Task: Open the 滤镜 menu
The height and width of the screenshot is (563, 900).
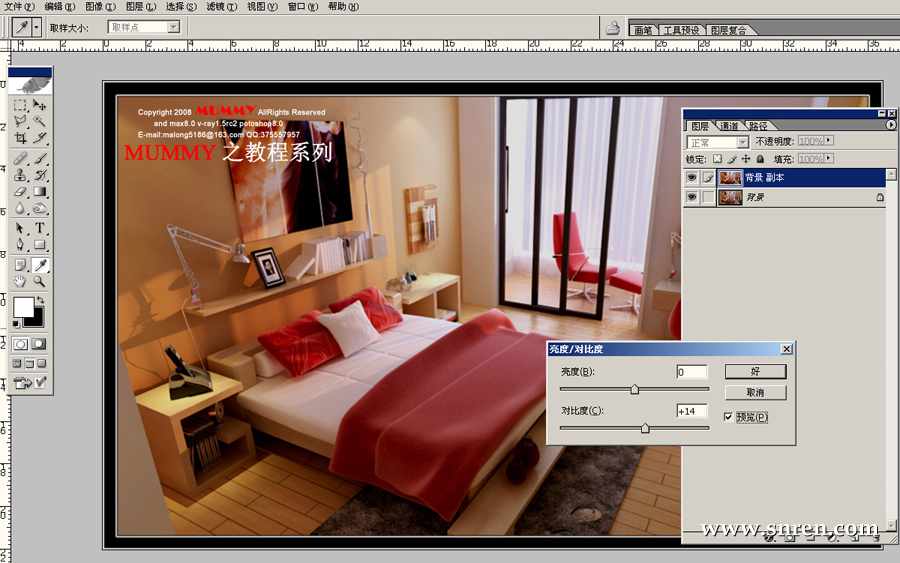Action: tap(222, 6)
